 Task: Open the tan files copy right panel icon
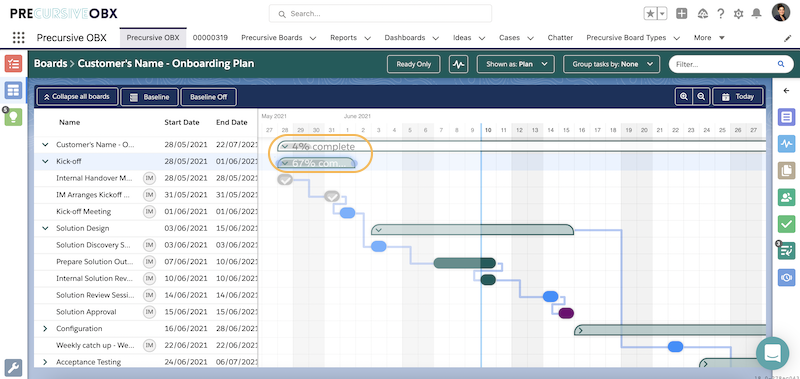point(786,170)
